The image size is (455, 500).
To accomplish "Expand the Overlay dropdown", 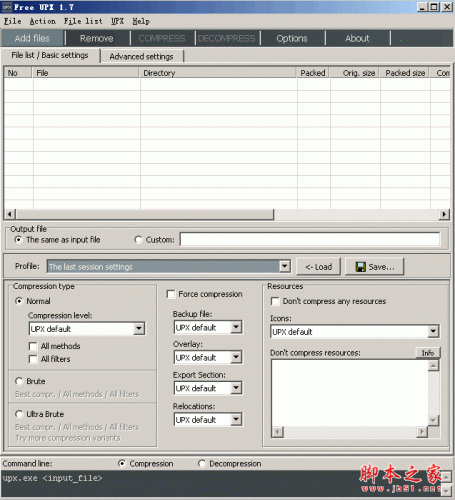I will point(236,357).
